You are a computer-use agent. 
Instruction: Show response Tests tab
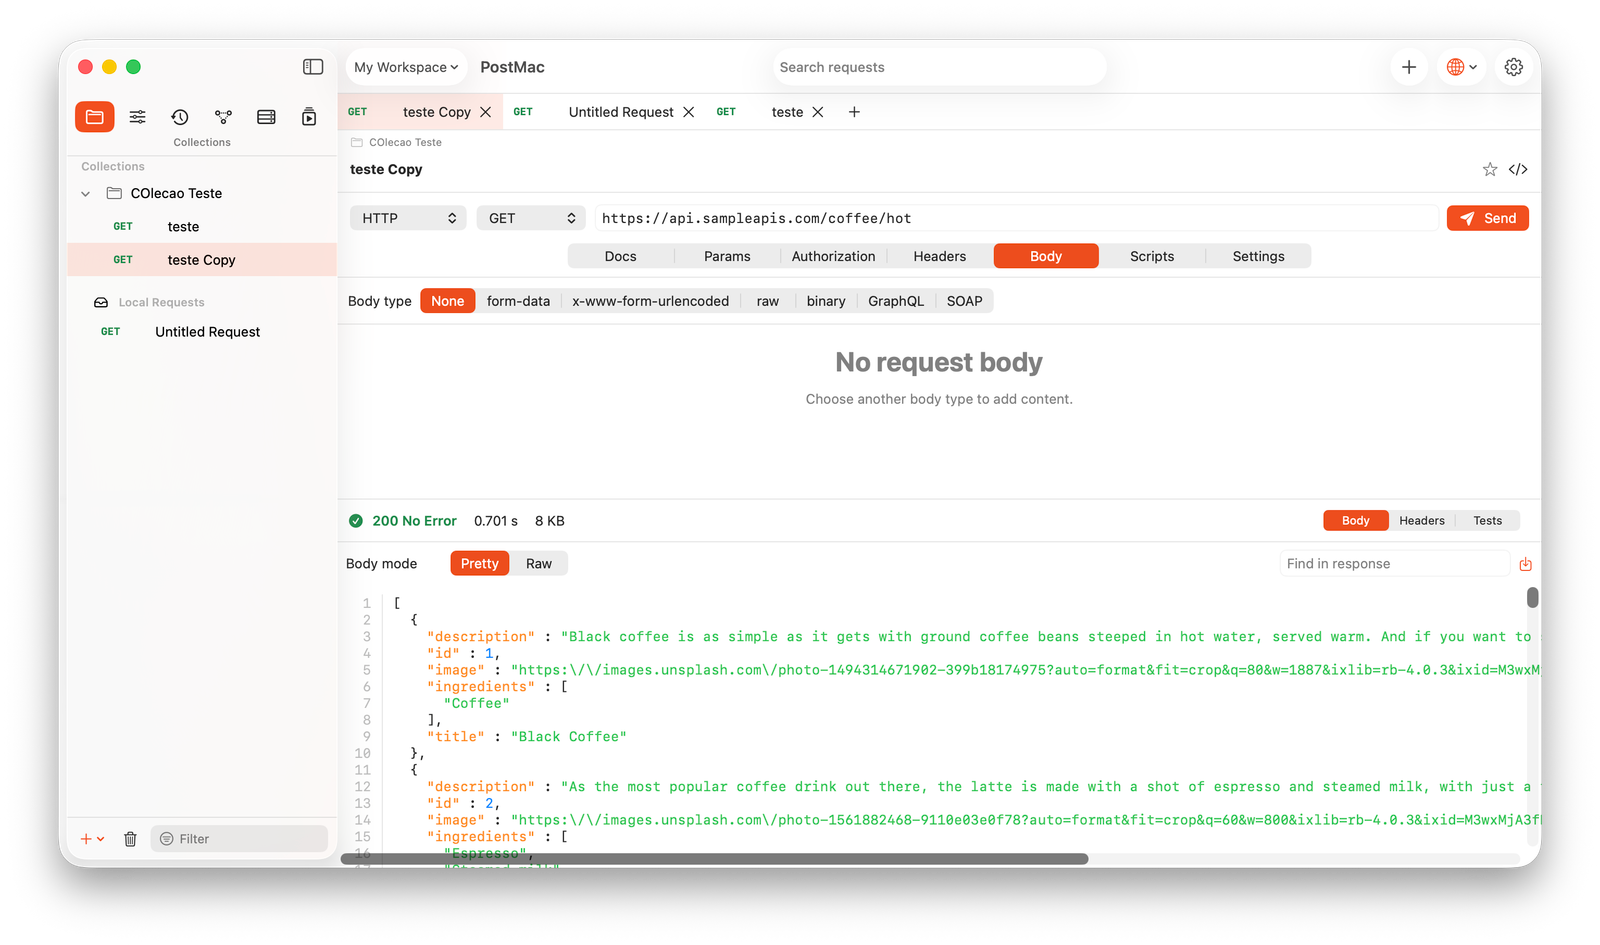[1488, 521]
